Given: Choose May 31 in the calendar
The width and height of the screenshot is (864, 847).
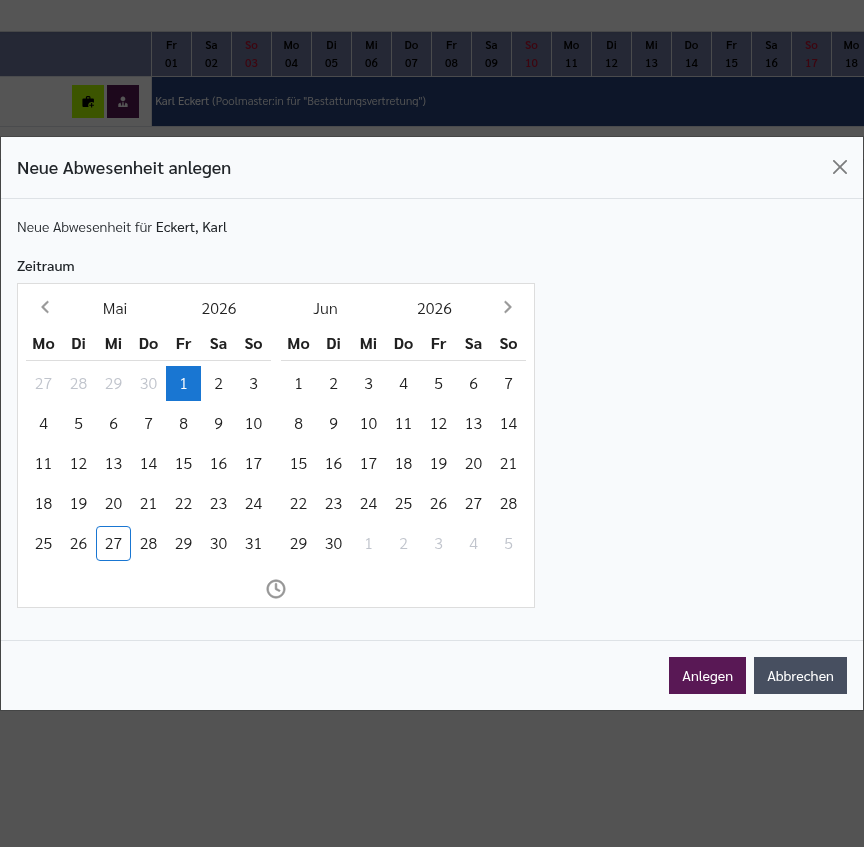Looking at the screenshot, I should [253, 543].
